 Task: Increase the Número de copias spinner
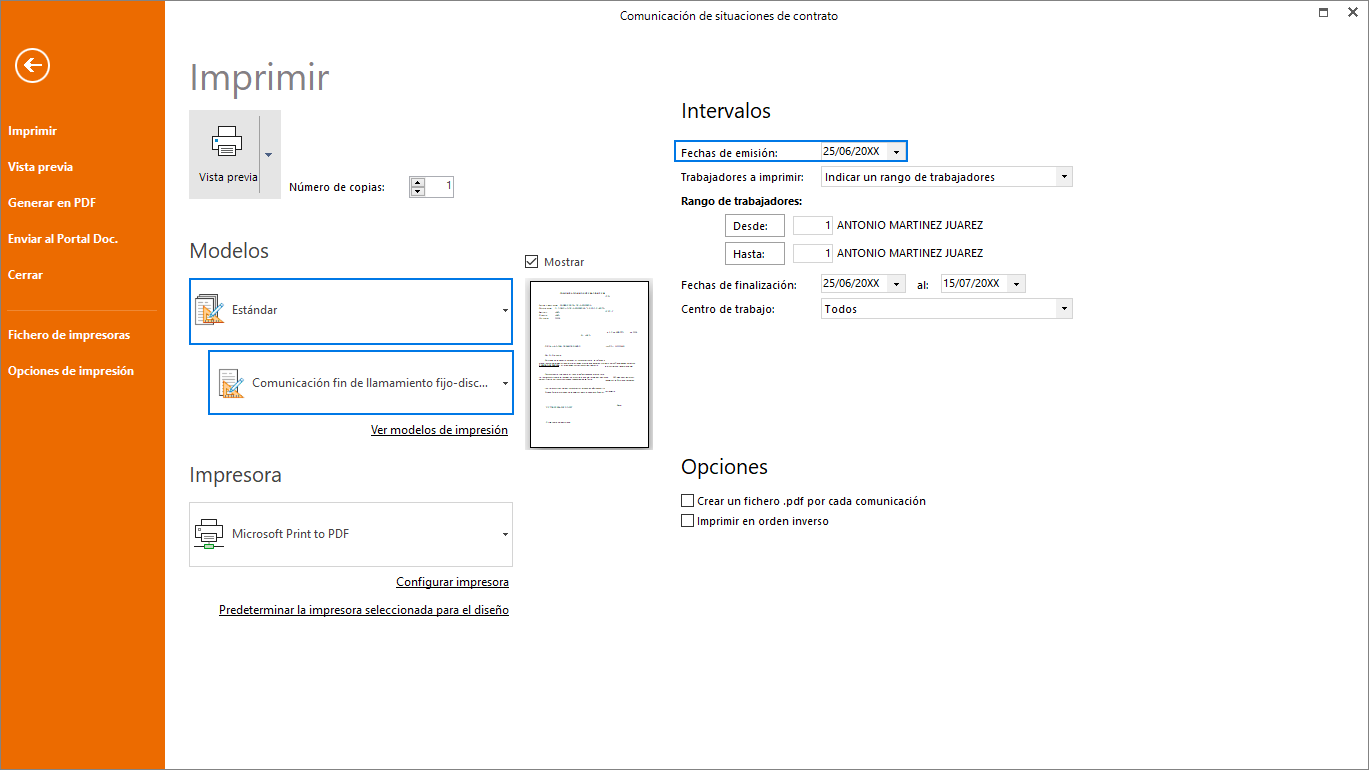coord(418,182)
